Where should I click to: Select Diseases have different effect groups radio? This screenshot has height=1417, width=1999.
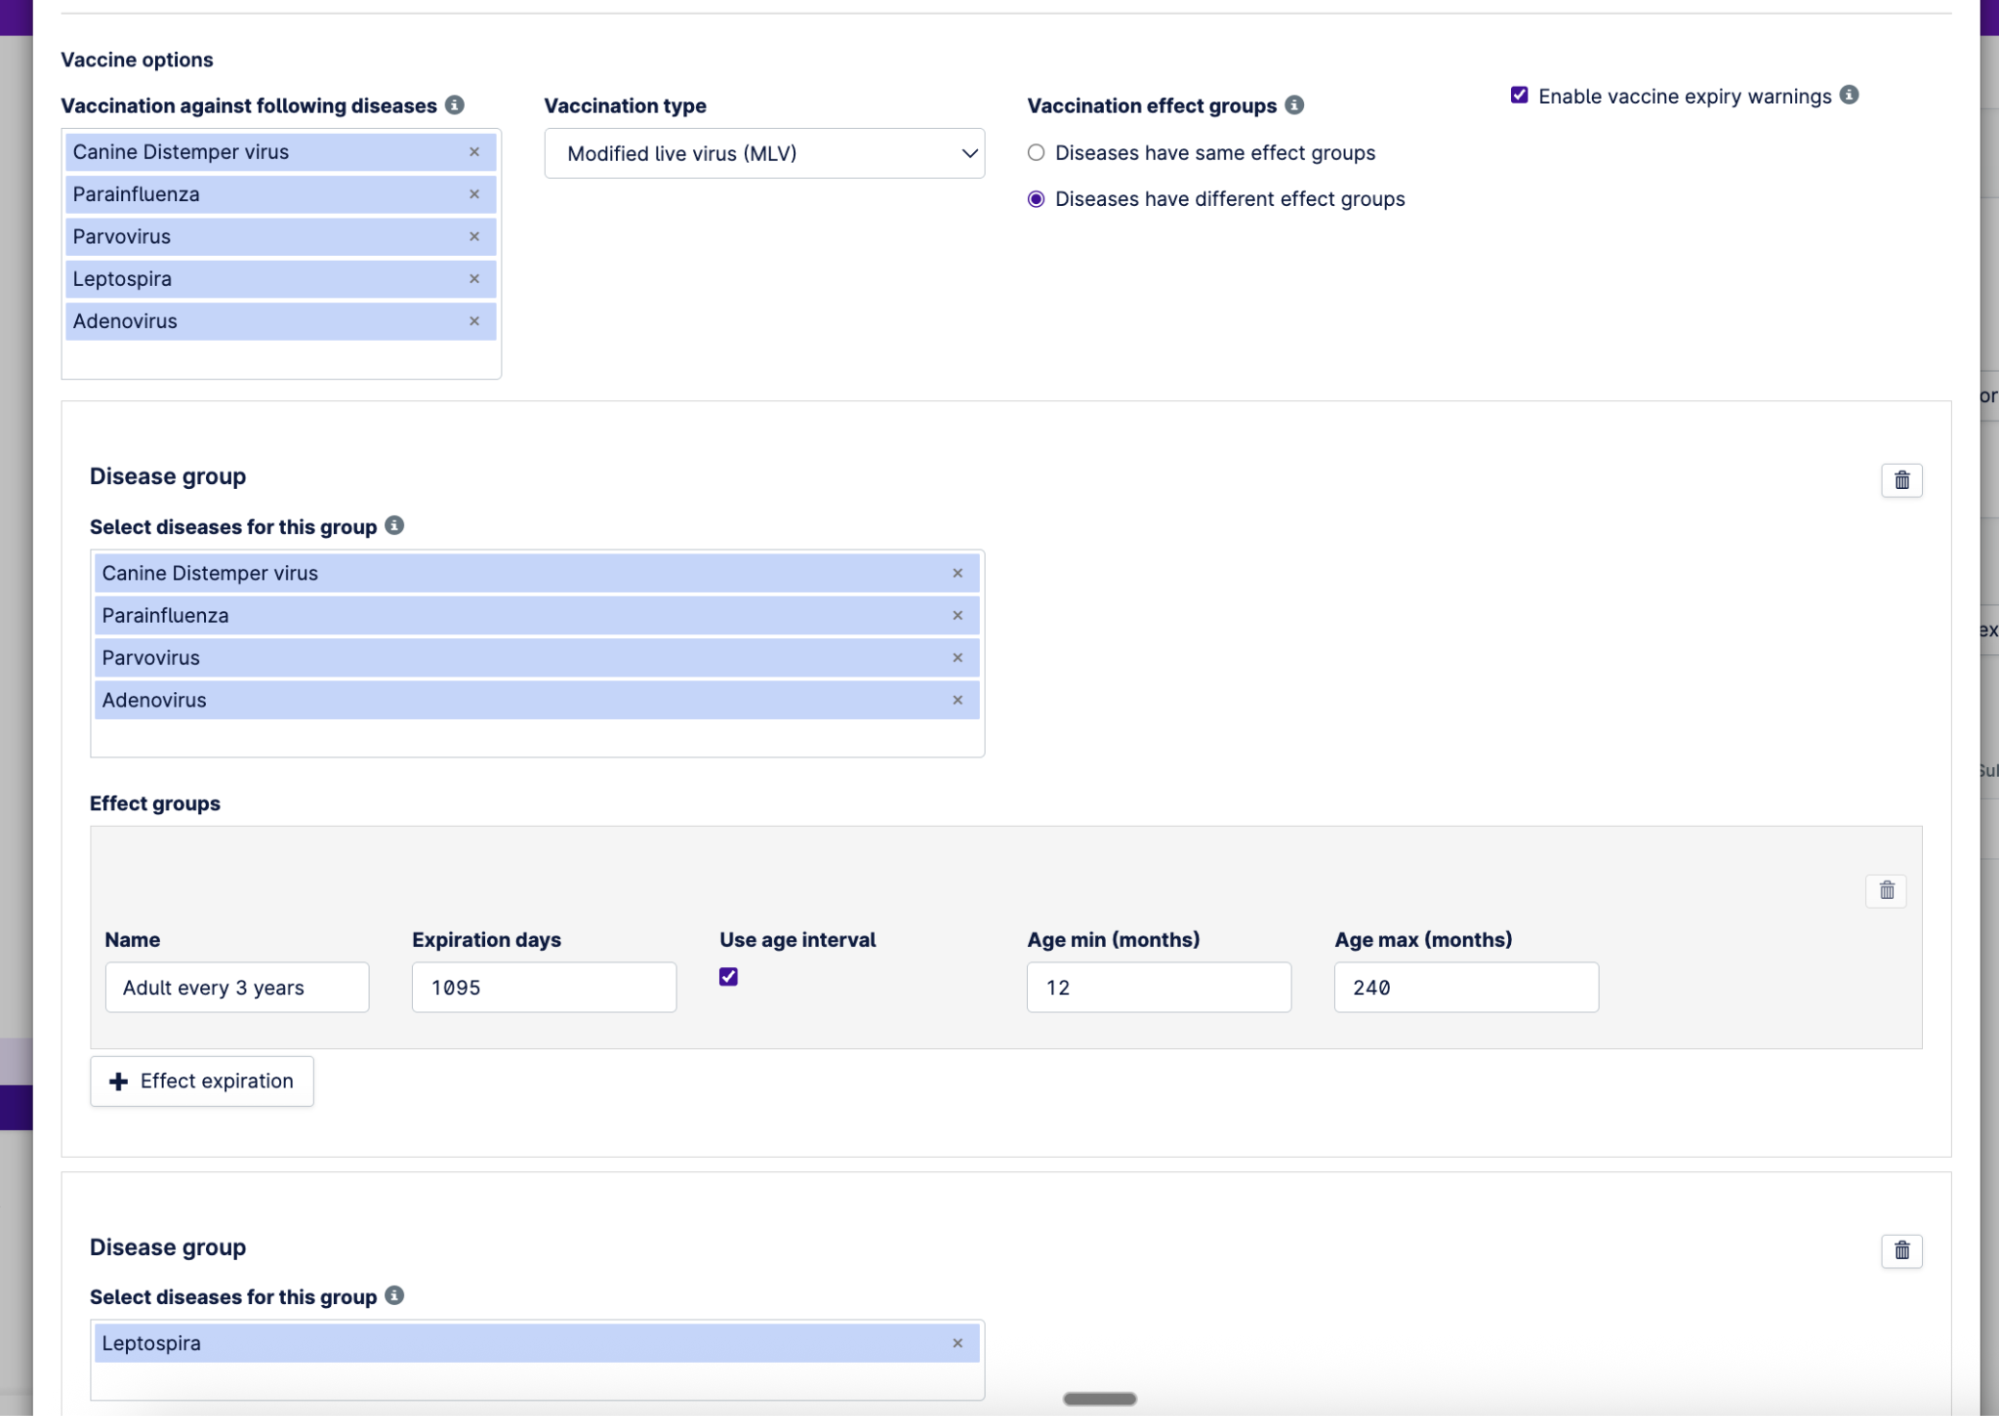pos(1036,199)
